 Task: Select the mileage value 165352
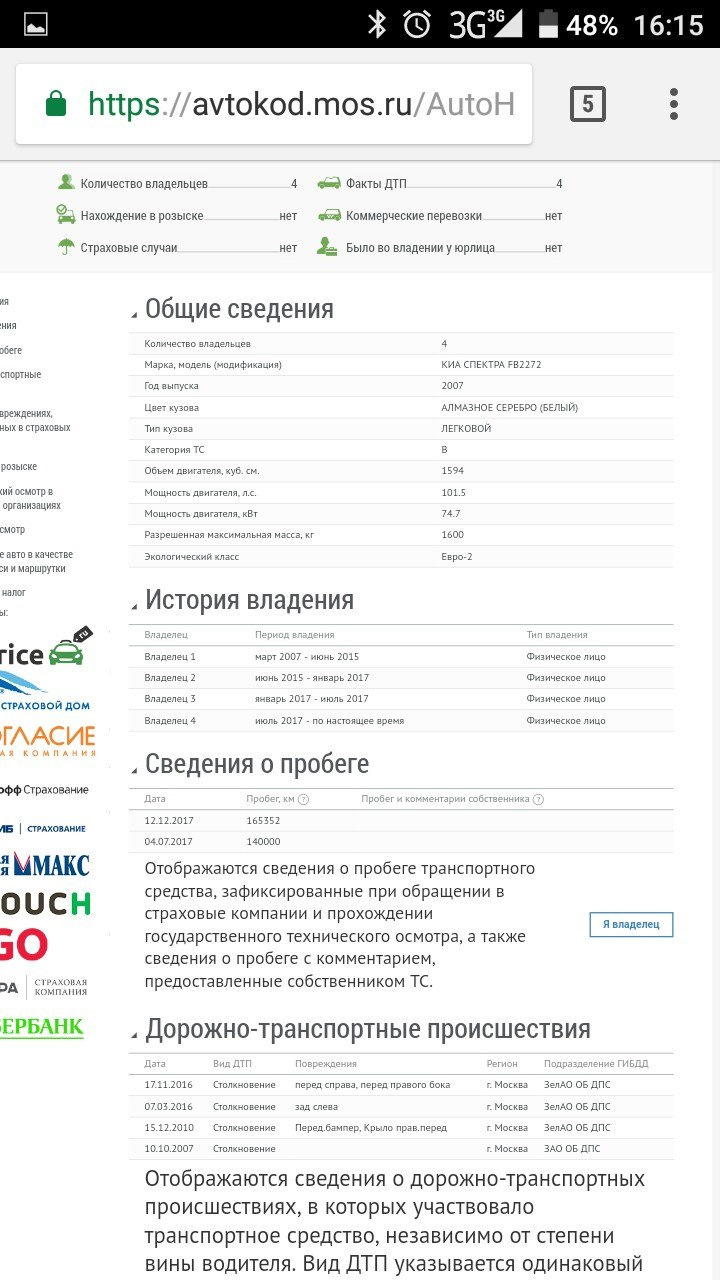coord(263,820)
